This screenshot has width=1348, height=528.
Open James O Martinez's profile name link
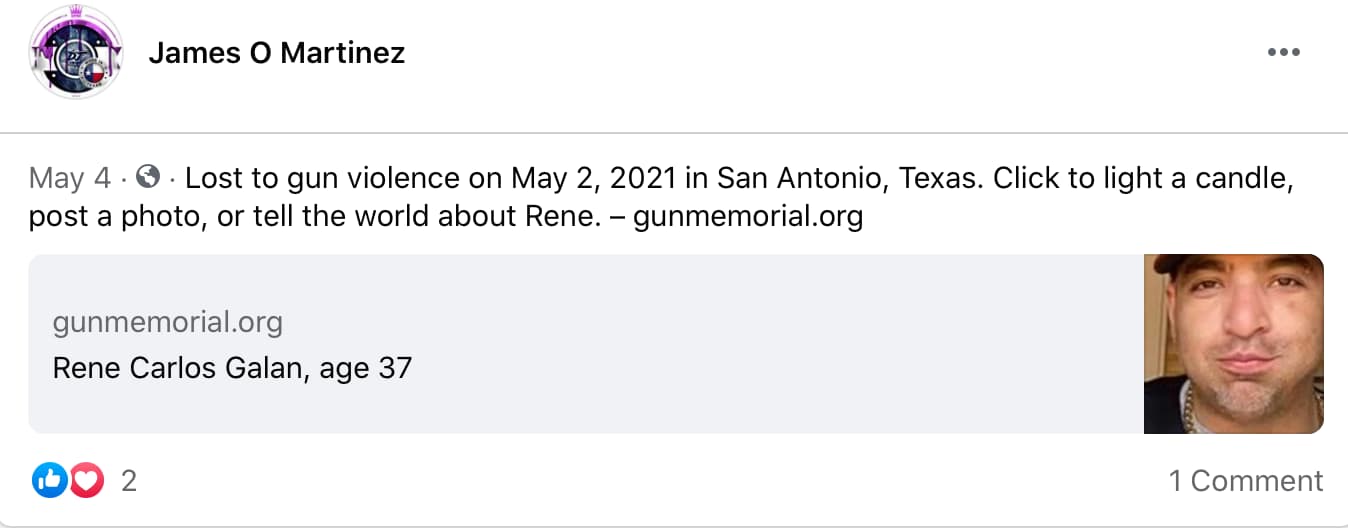click(276, 53)
